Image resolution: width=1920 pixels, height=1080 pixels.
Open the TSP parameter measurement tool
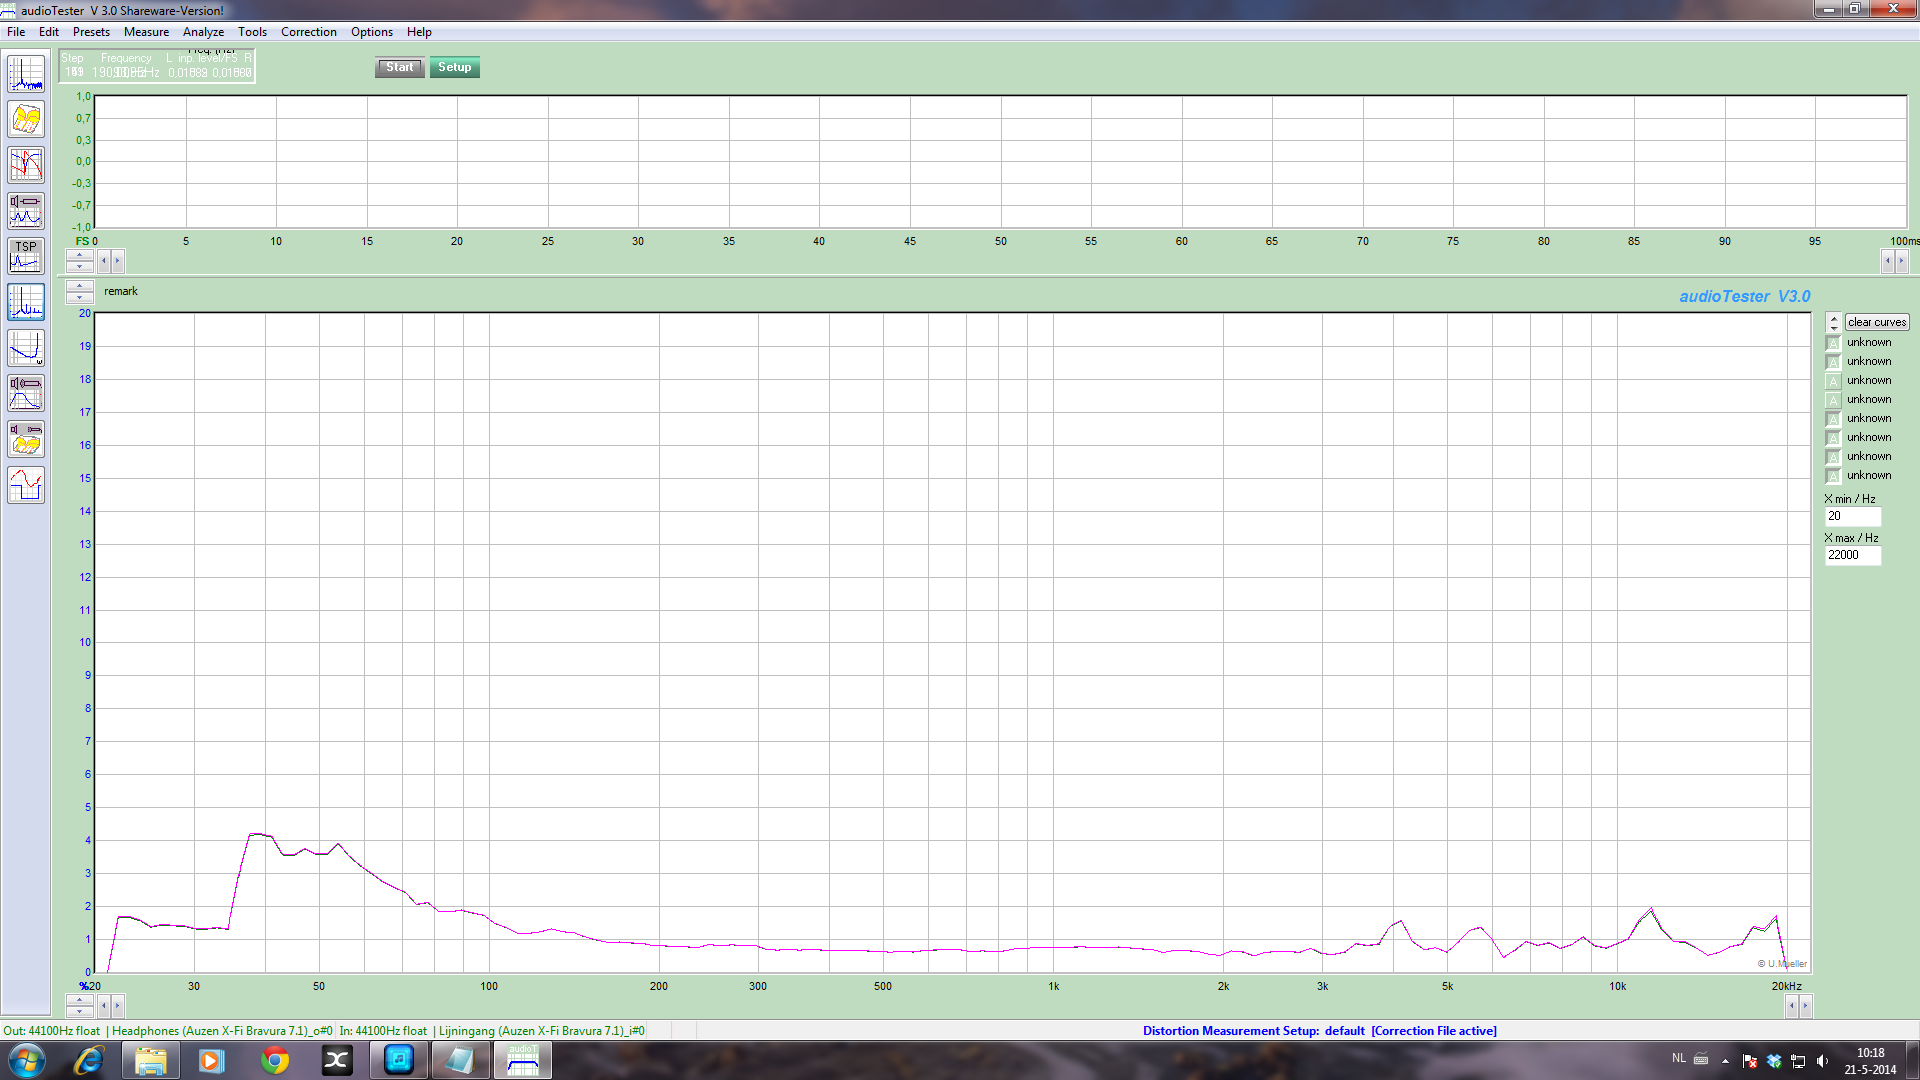coord(26,256)
